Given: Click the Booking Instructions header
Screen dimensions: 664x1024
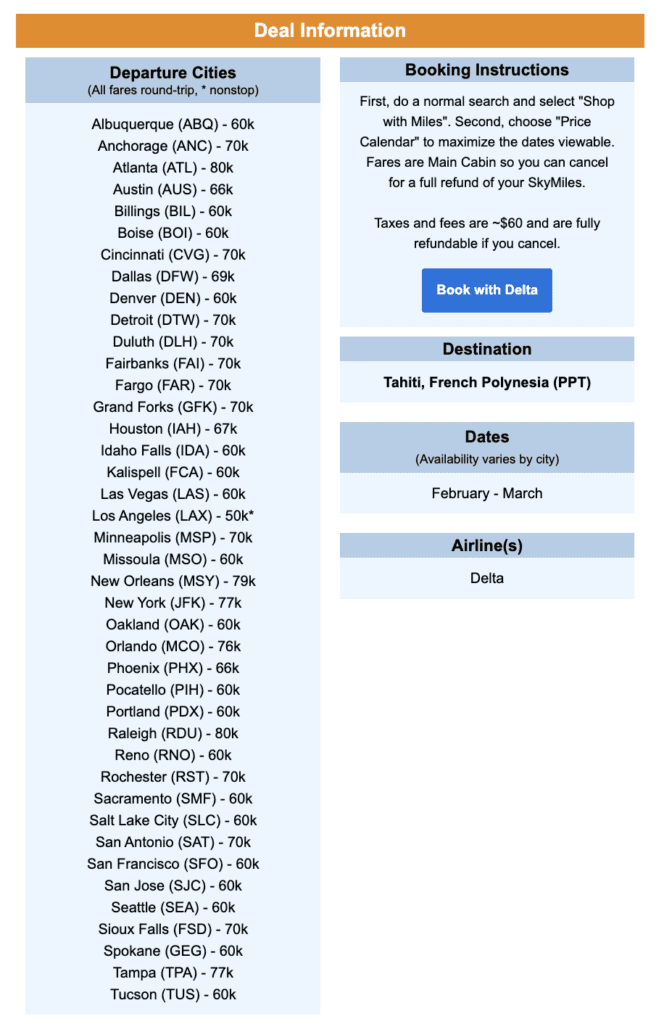Looking at the screenshot, I should pyautogui.click(x=487, y=70).
